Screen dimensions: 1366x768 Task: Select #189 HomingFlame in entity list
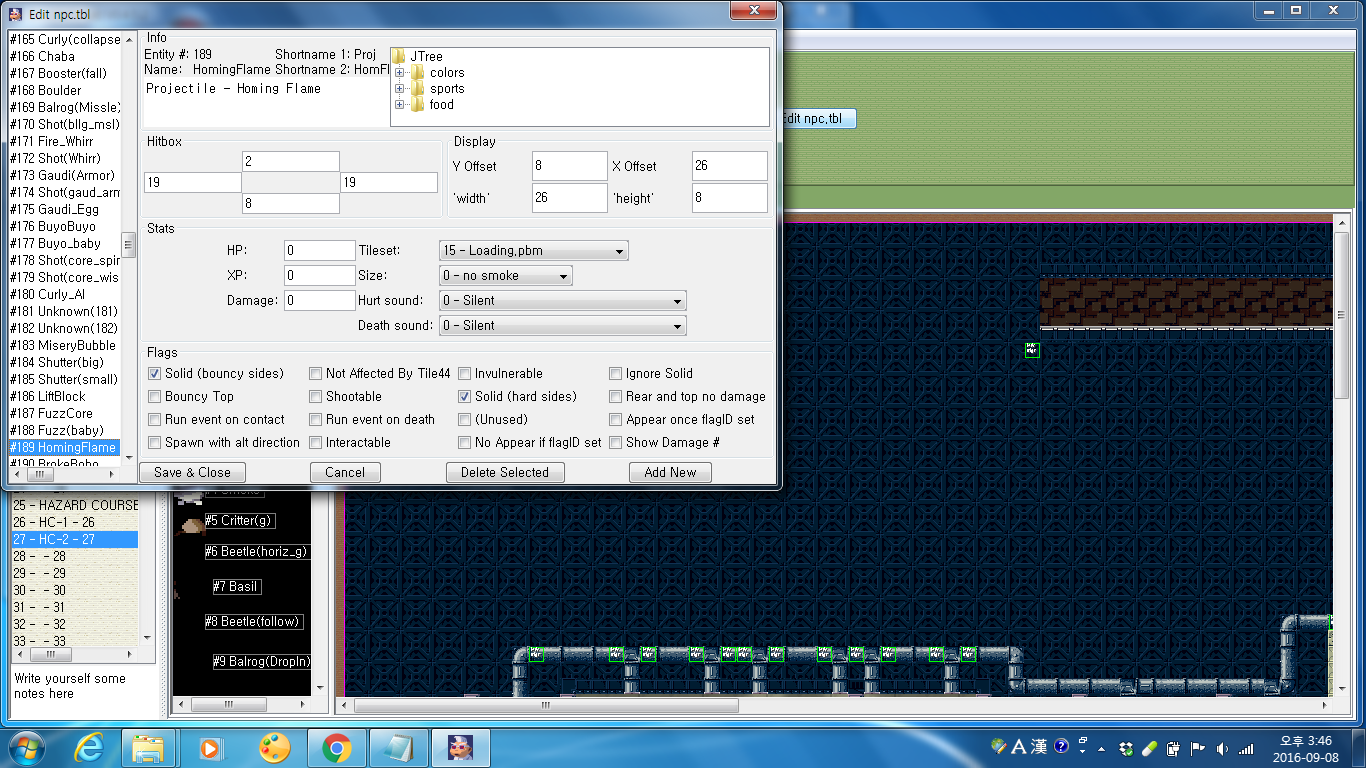(x=64, y=447)
